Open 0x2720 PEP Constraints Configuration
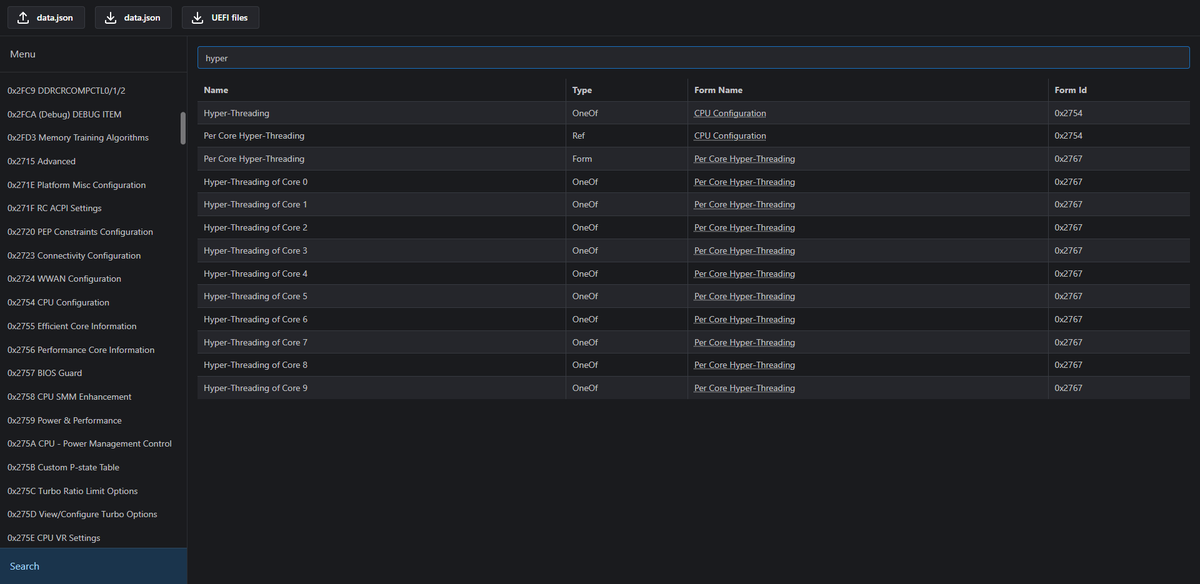The image size is (1200, 584). pos(80,232)
